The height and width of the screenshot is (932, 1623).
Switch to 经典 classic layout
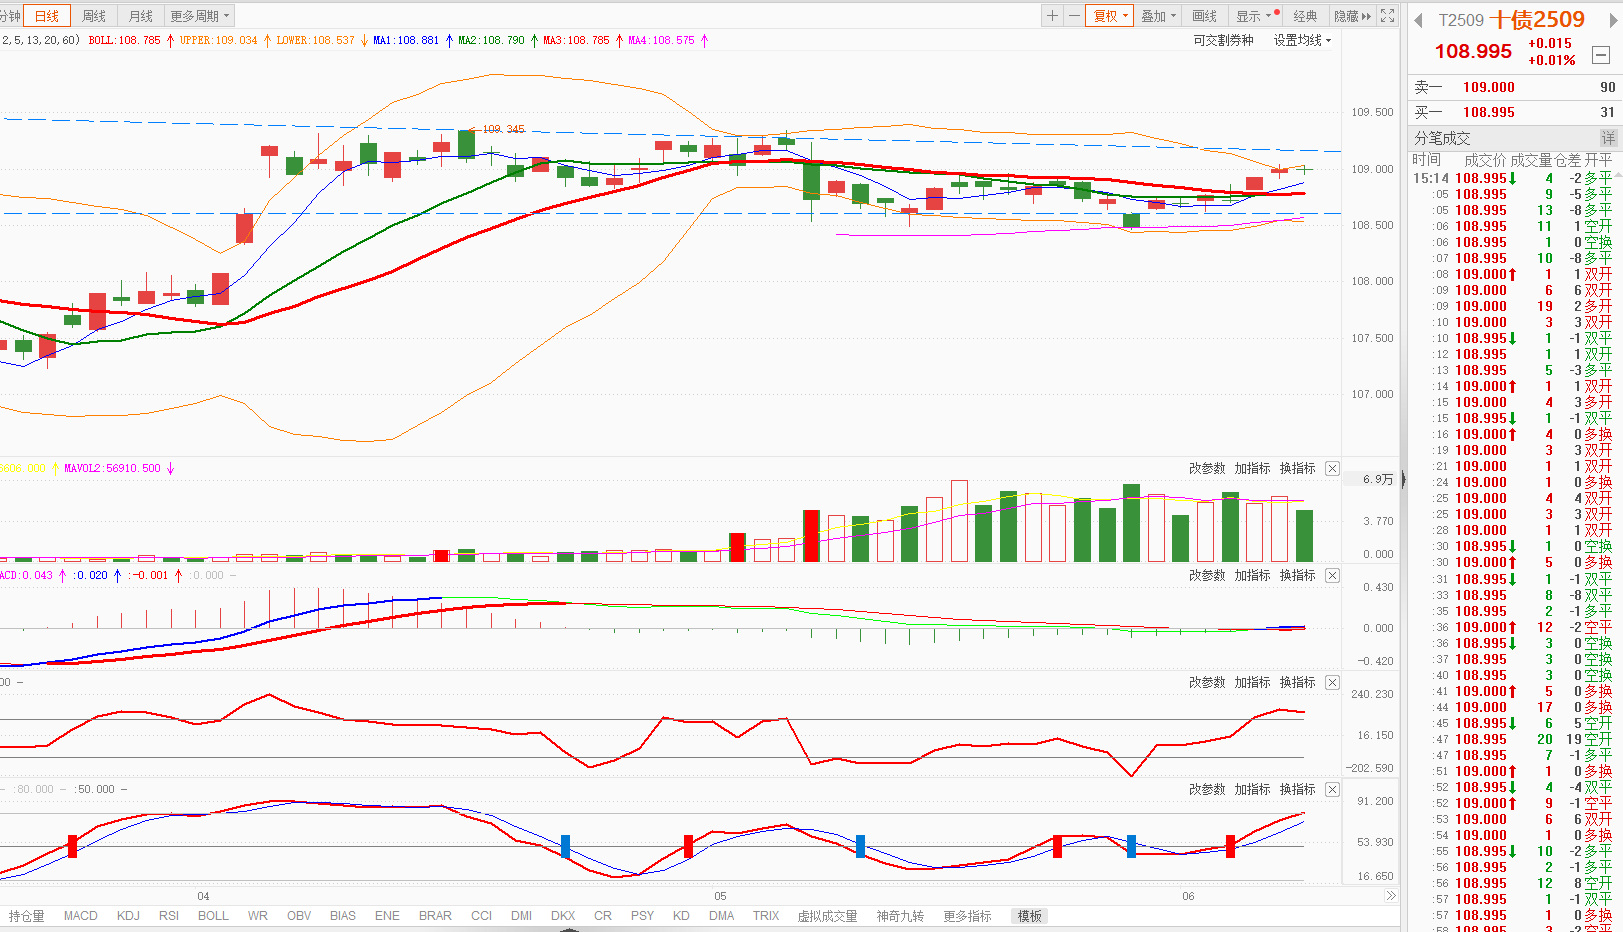click(x=1305, y=16)
